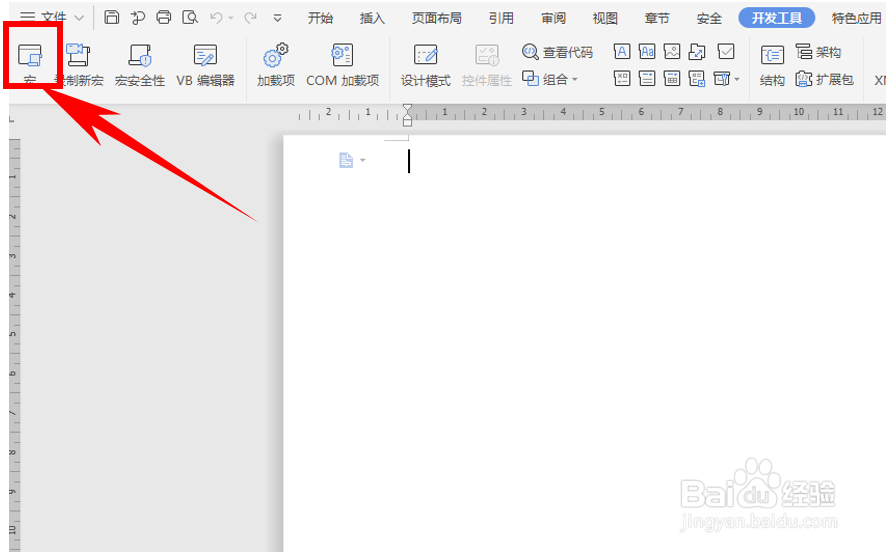887x553 pixels.
Task: Switch to the 开始 tab
Action: tap(320, 18)
